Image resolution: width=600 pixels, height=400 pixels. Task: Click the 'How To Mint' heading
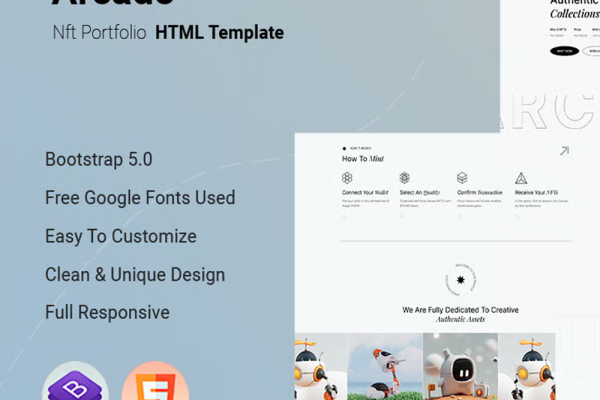coord(363,159)
